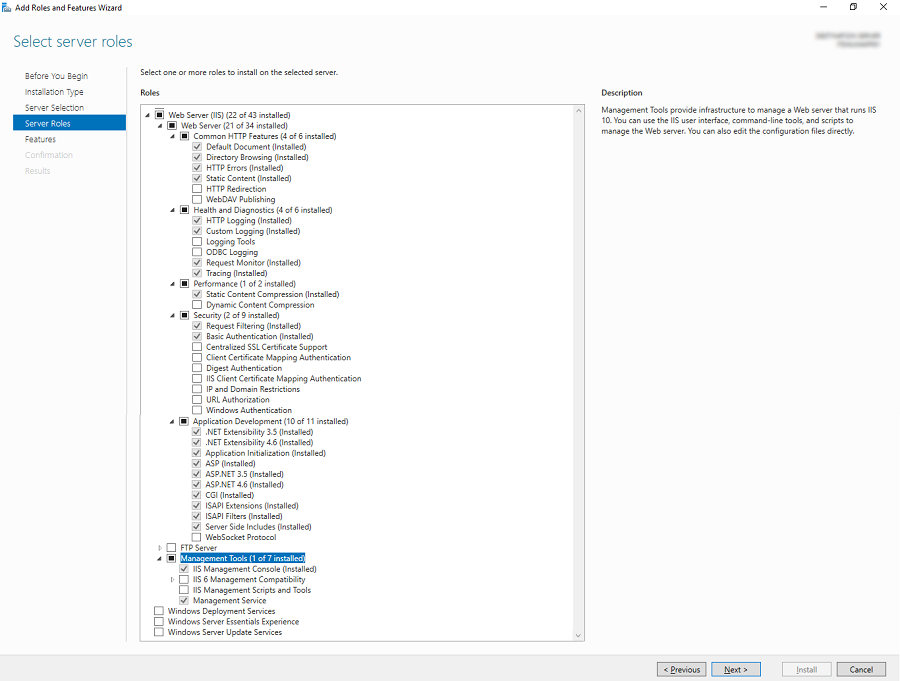900x681 pixels.
Task: Select the Server Roles step
Action: point(69,123)
